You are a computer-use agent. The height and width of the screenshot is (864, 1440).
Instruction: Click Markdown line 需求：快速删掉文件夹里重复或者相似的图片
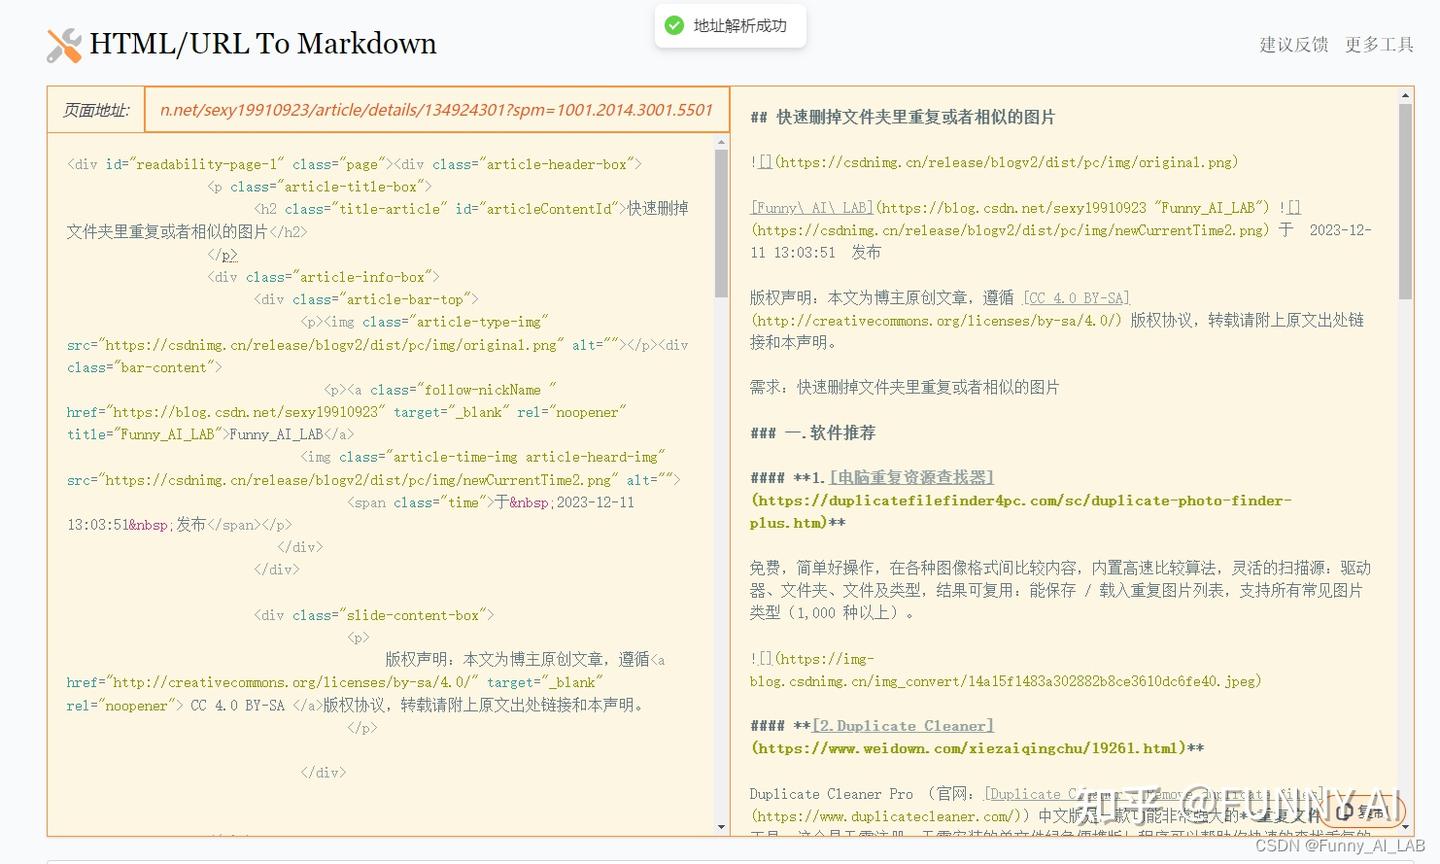904,387
